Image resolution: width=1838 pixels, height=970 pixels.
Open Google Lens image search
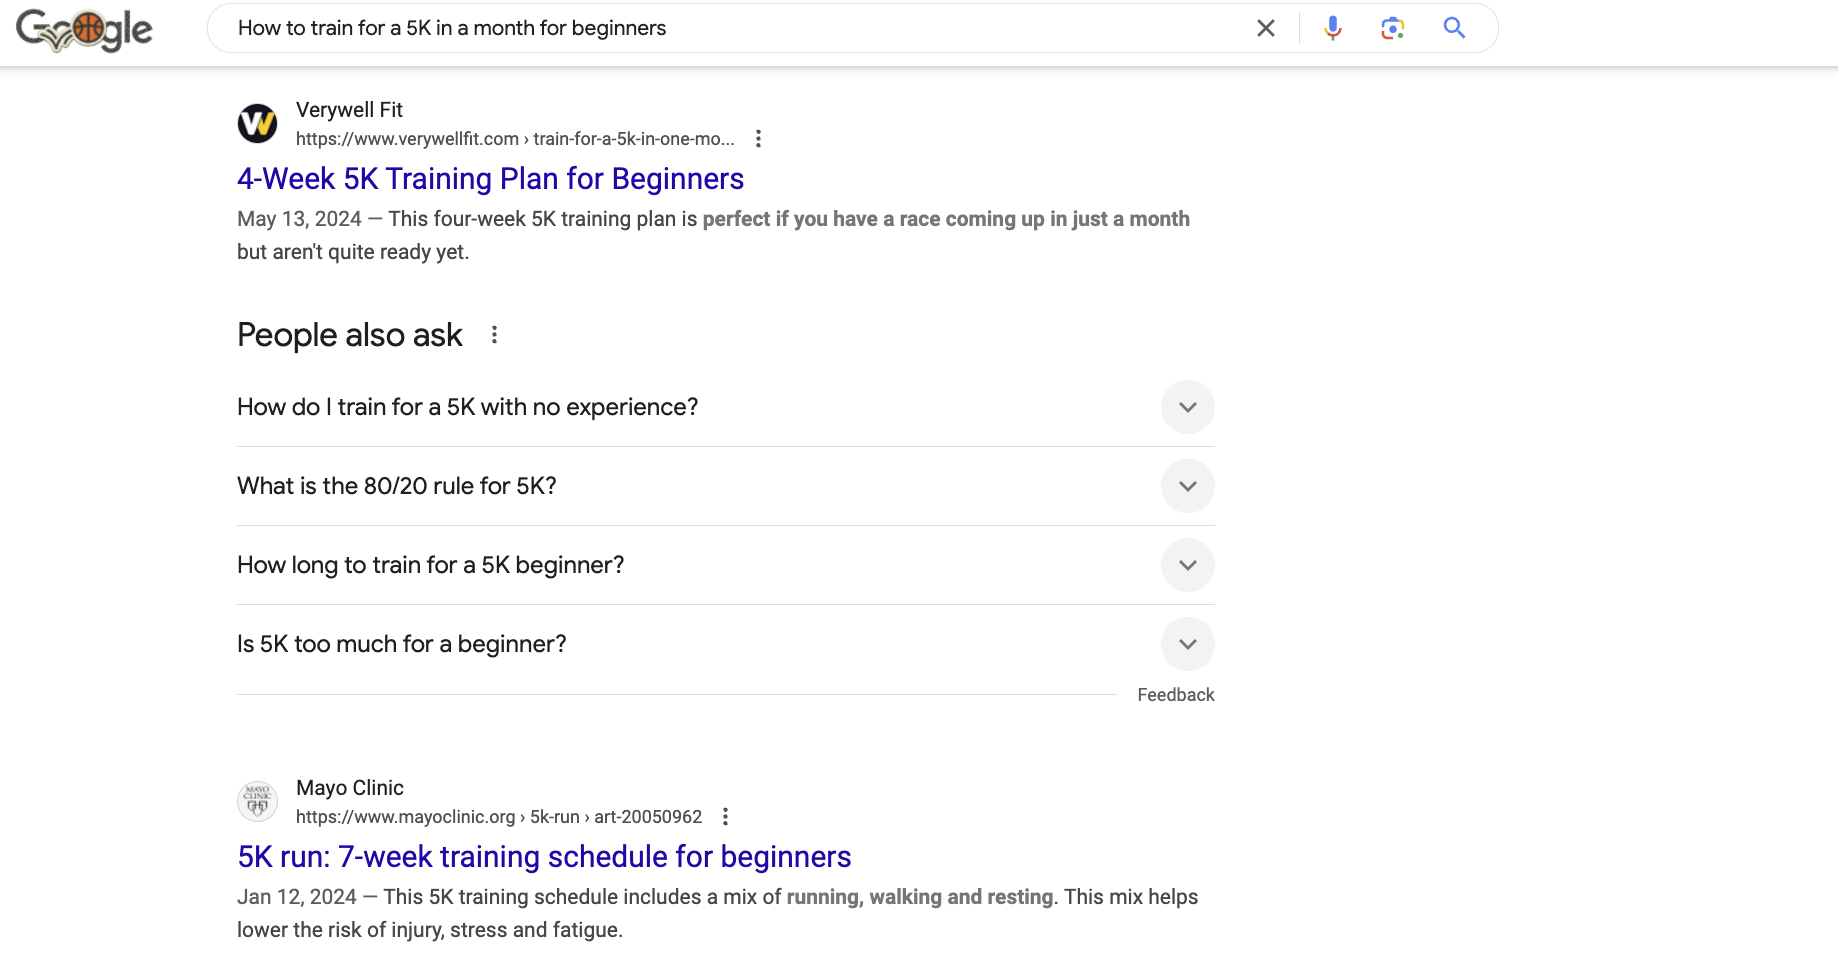click(1392, 28)
